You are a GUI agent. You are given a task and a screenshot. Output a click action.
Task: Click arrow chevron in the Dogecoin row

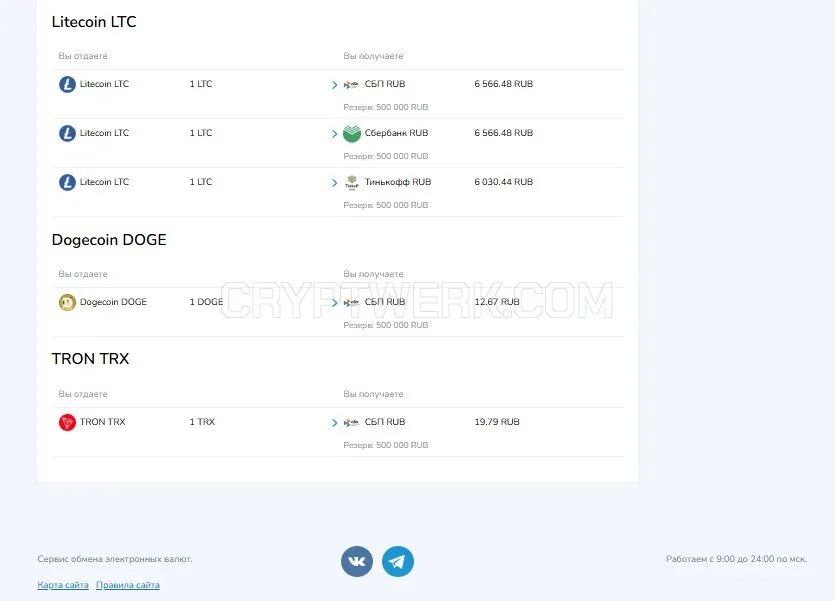pos(334,303)
